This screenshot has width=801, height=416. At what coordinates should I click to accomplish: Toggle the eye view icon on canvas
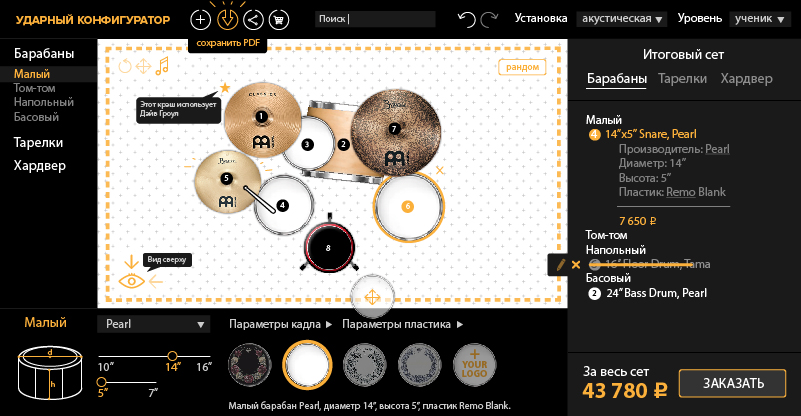(131, 281)
